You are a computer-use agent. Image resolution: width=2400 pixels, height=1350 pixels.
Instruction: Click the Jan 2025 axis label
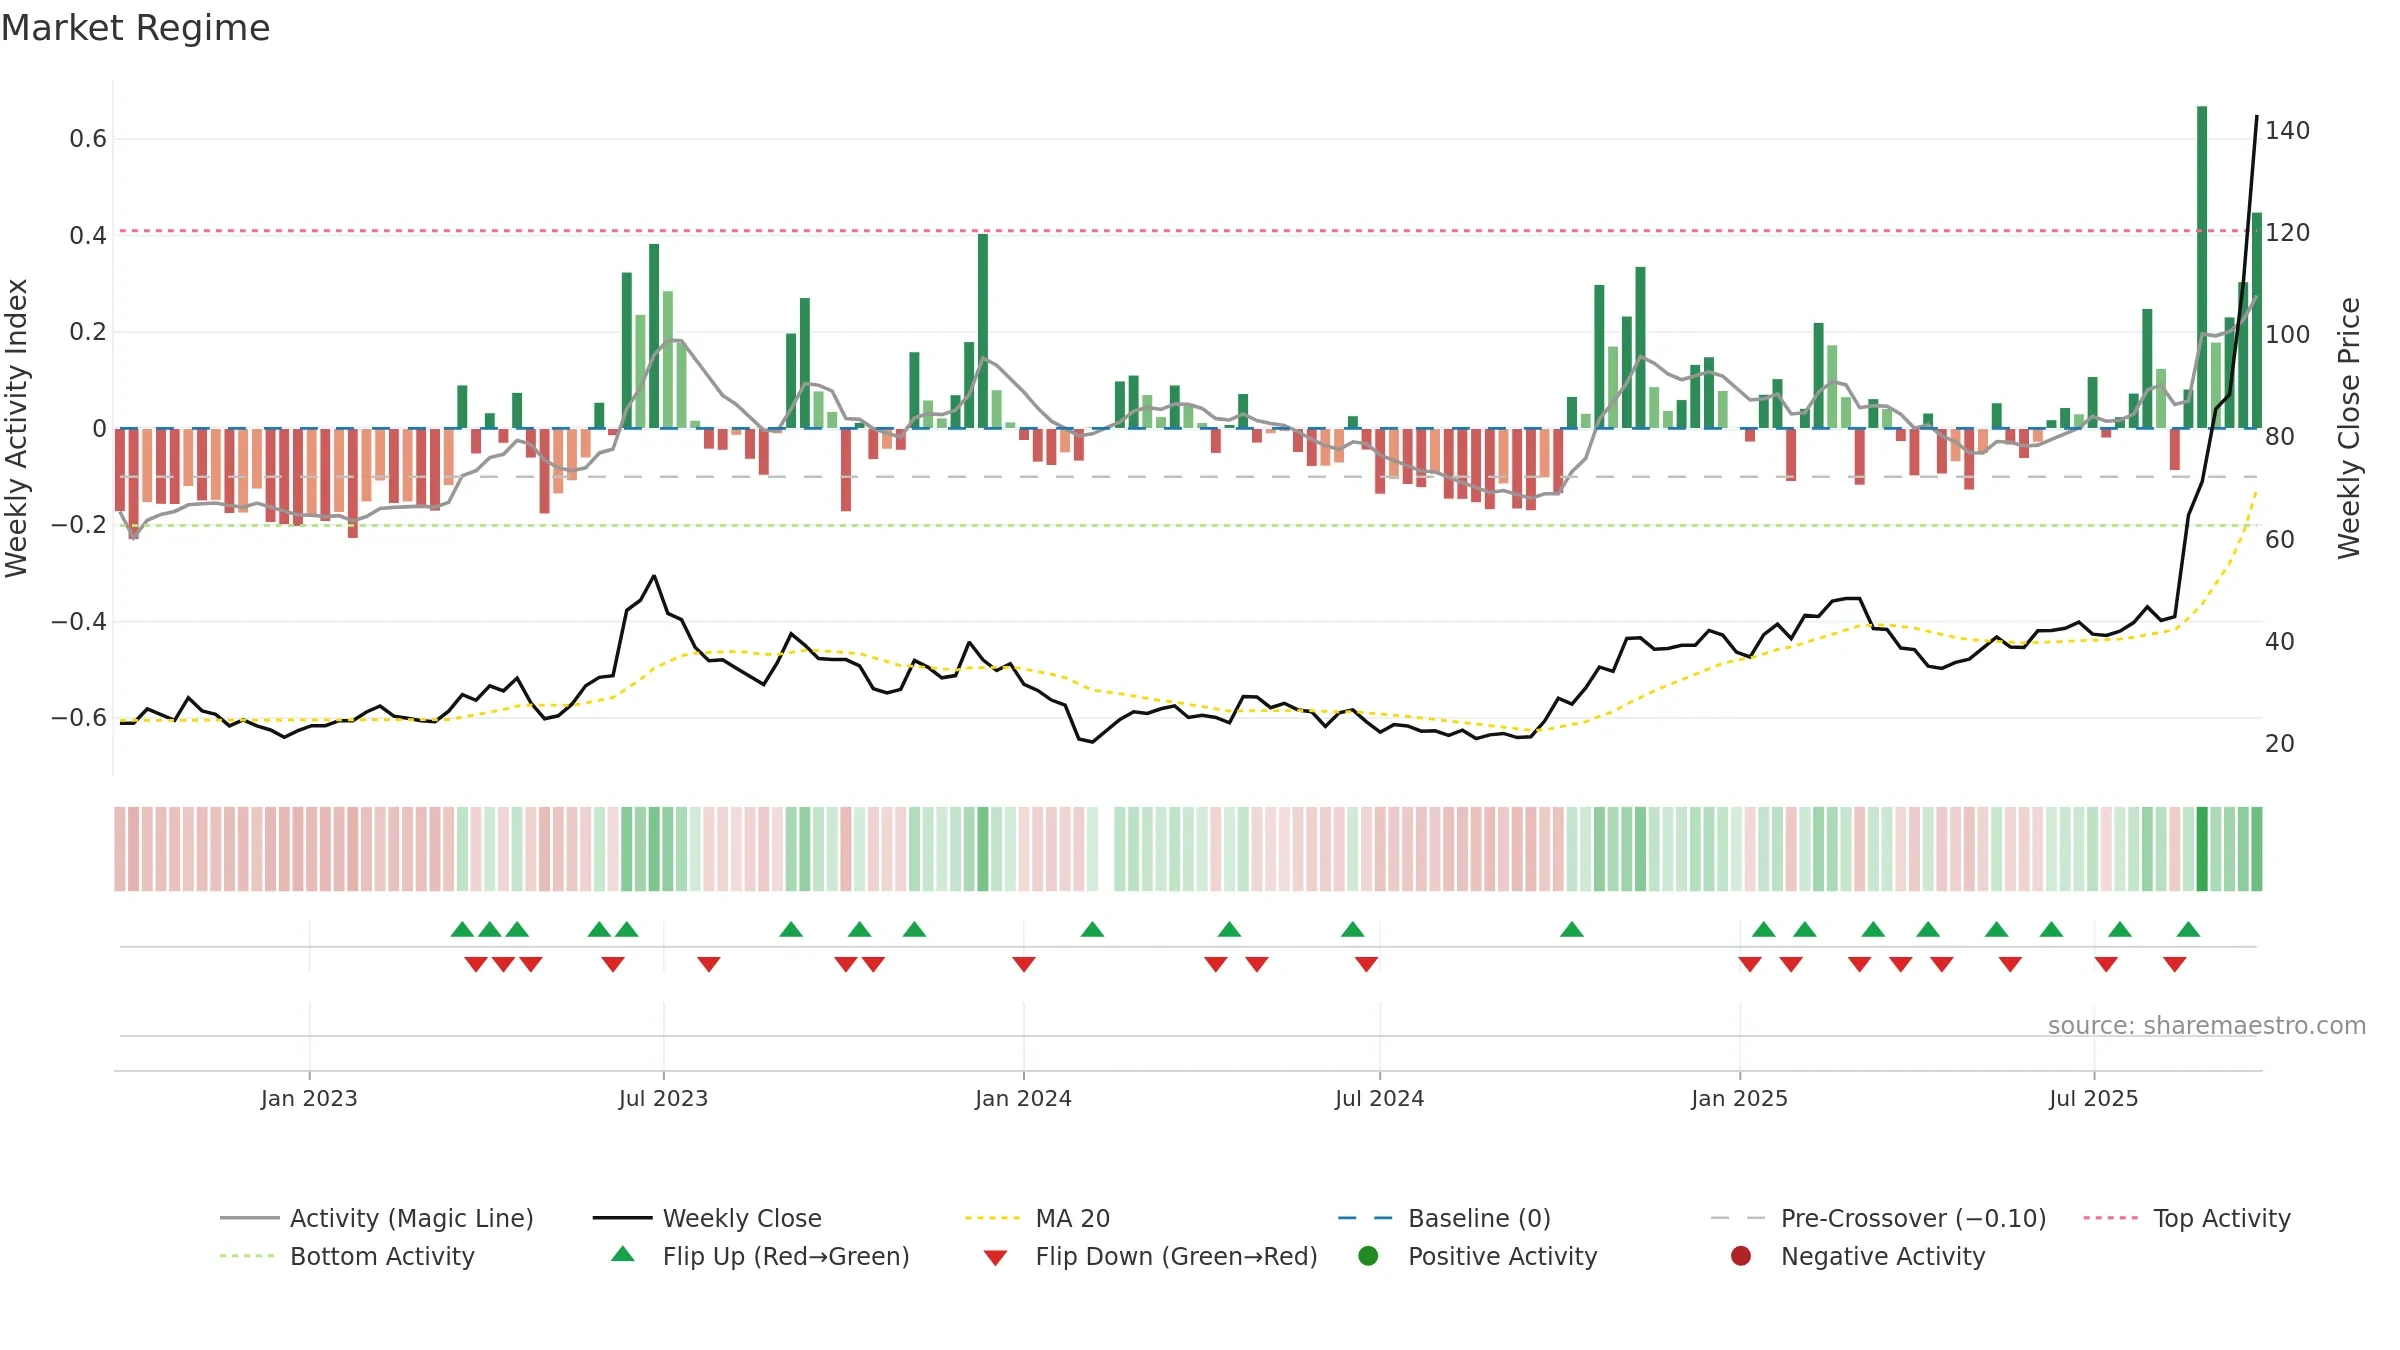[x=1739, y=1099]
